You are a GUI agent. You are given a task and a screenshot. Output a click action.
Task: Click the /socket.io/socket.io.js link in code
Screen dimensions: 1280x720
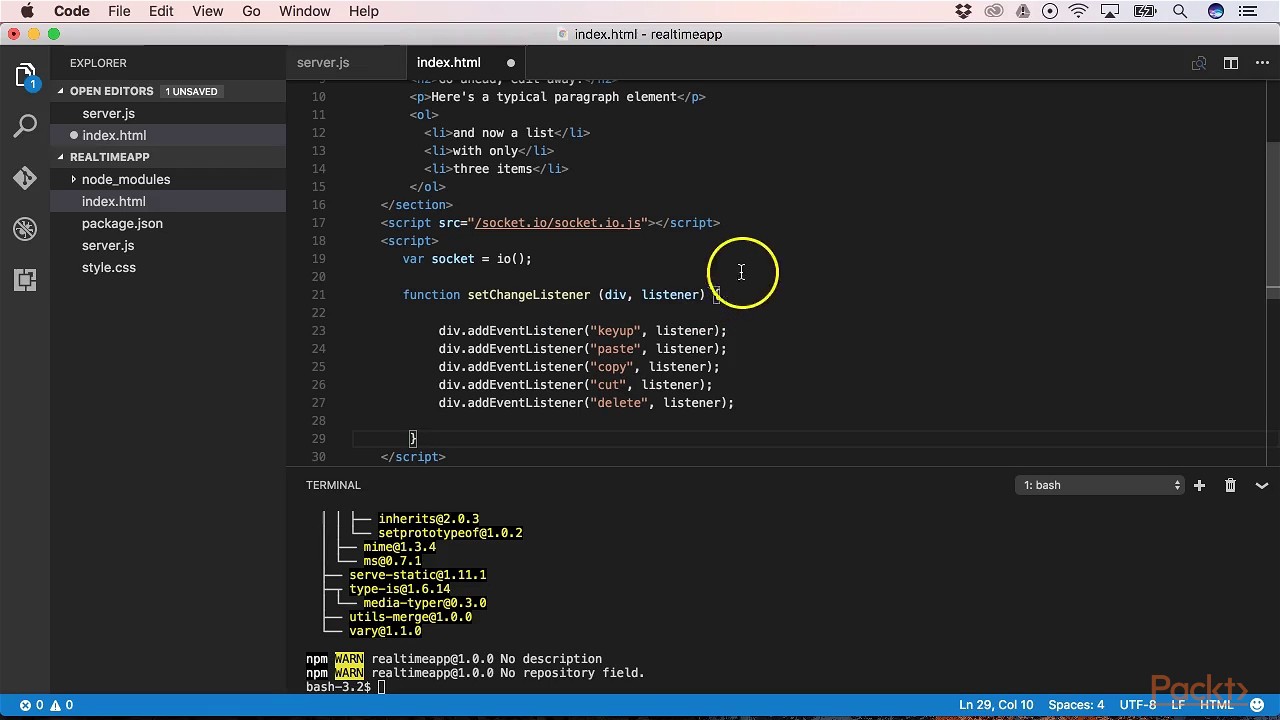pyautogui.click(x=557, y=223)
